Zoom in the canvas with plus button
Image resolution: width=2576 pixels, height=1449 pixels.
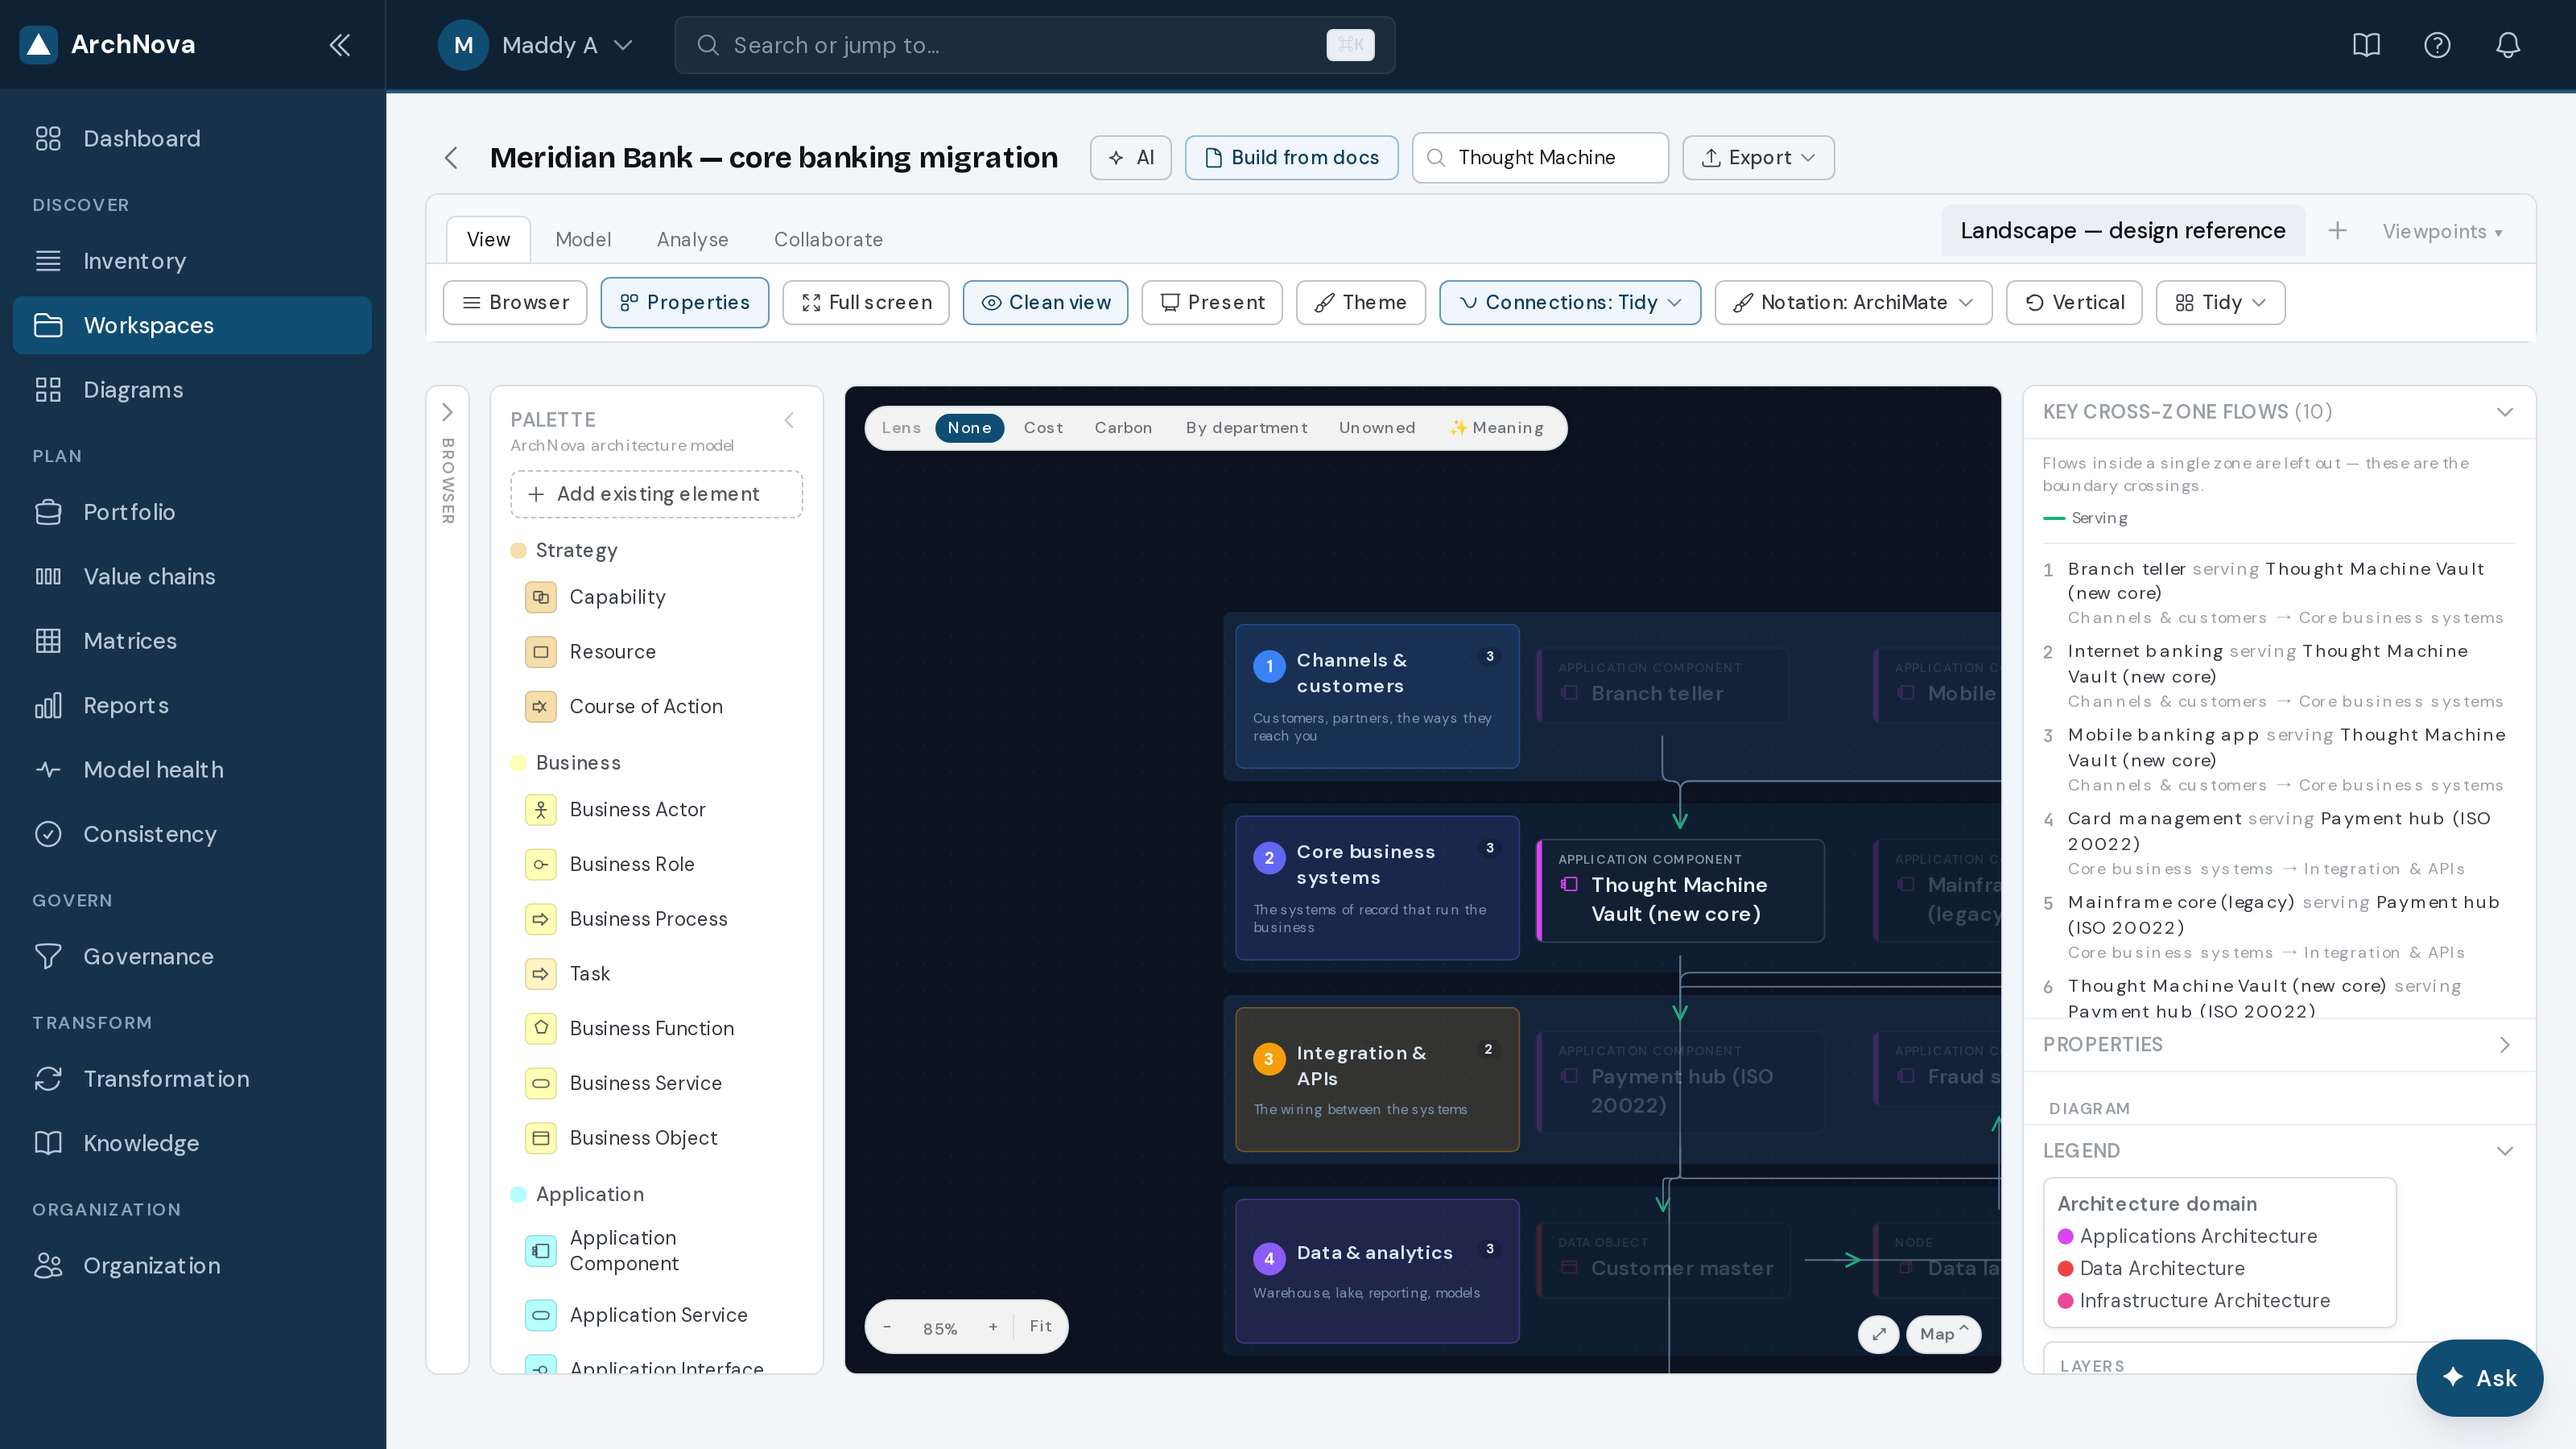993,1327
